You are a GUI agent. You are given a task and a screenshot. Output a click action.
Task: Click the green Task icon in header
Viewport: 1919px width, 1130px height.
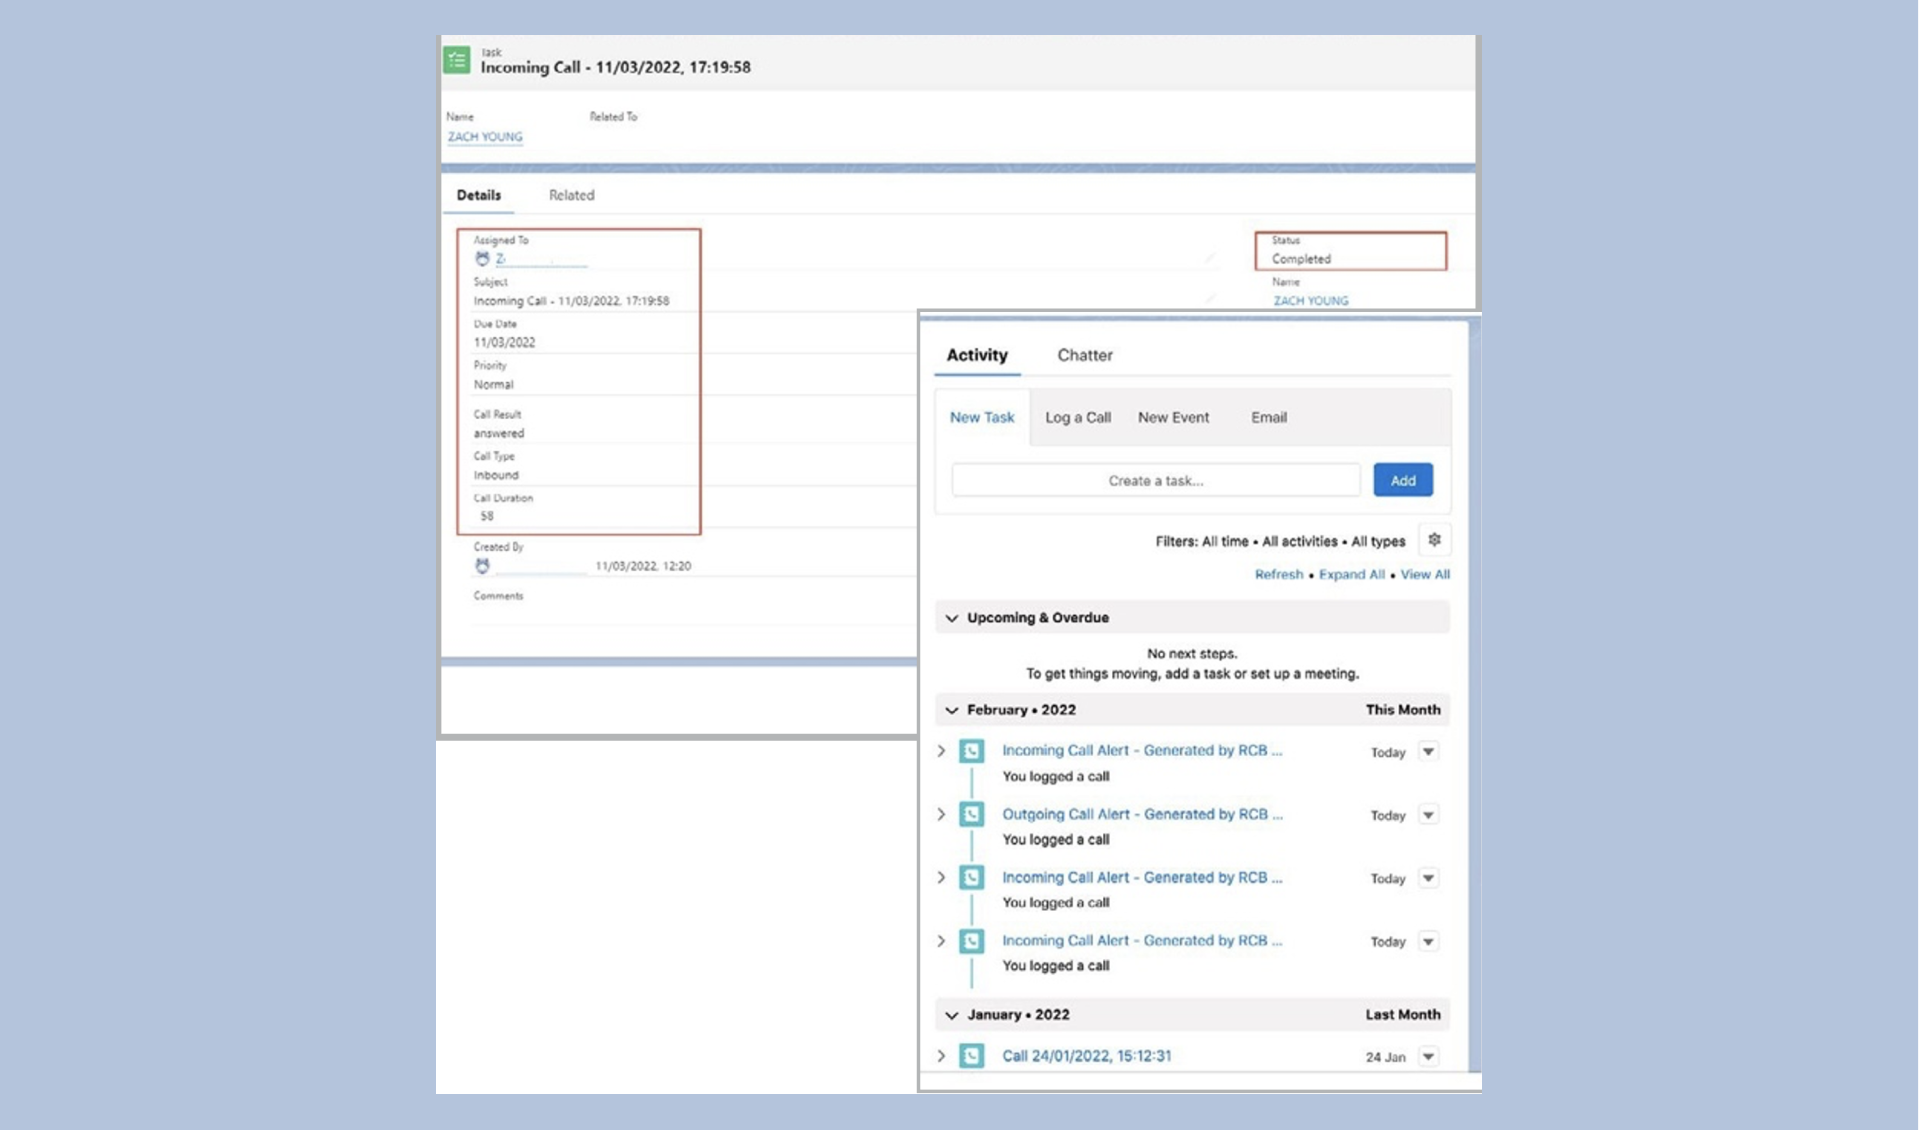click(457, 60)
